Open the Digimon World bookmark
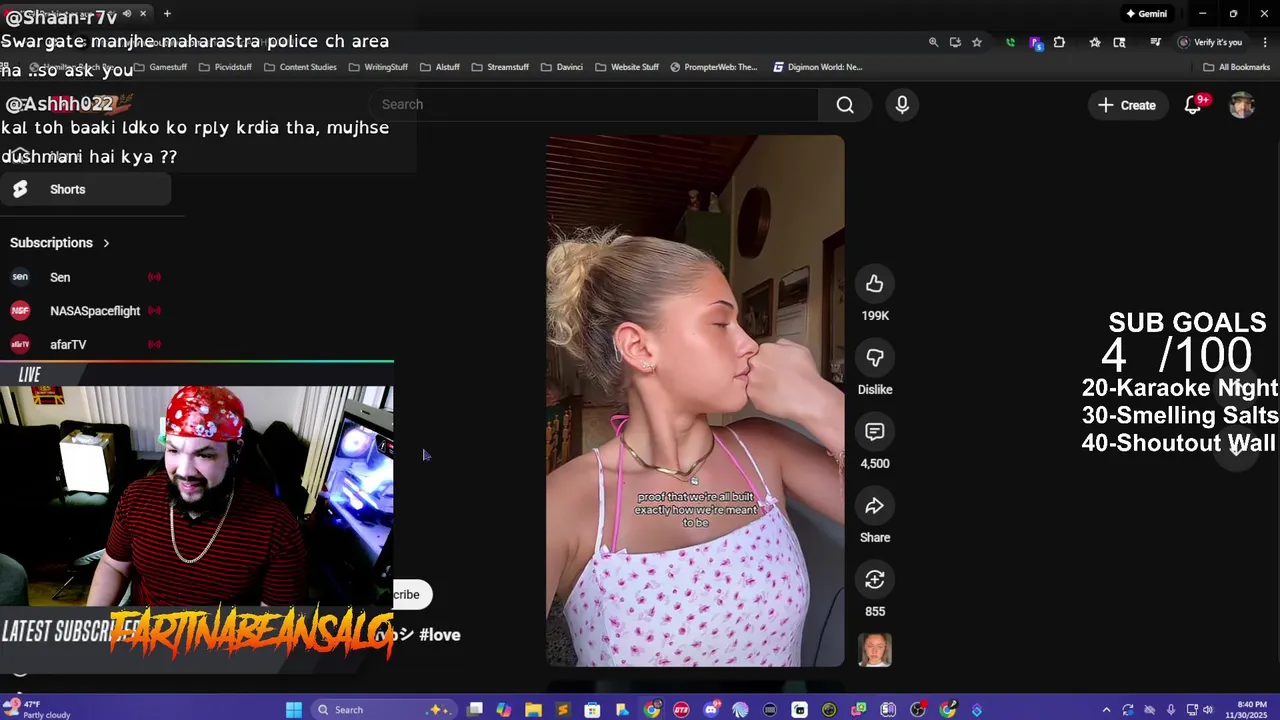Viewport: 1280px width, 720px height. pyautogui.click(x=818, y=67)
